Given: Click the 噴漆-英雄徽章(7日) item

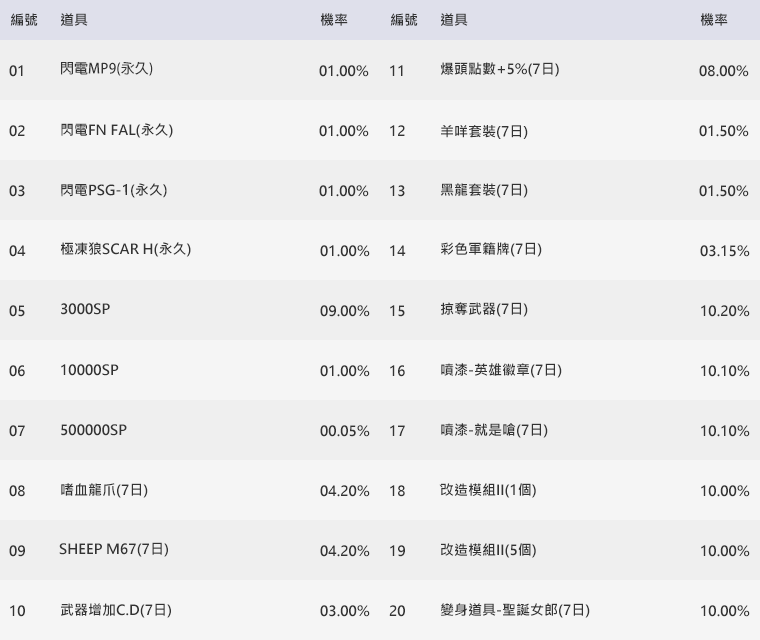Looking at the screenshot, I should click(x=501, y=370).
